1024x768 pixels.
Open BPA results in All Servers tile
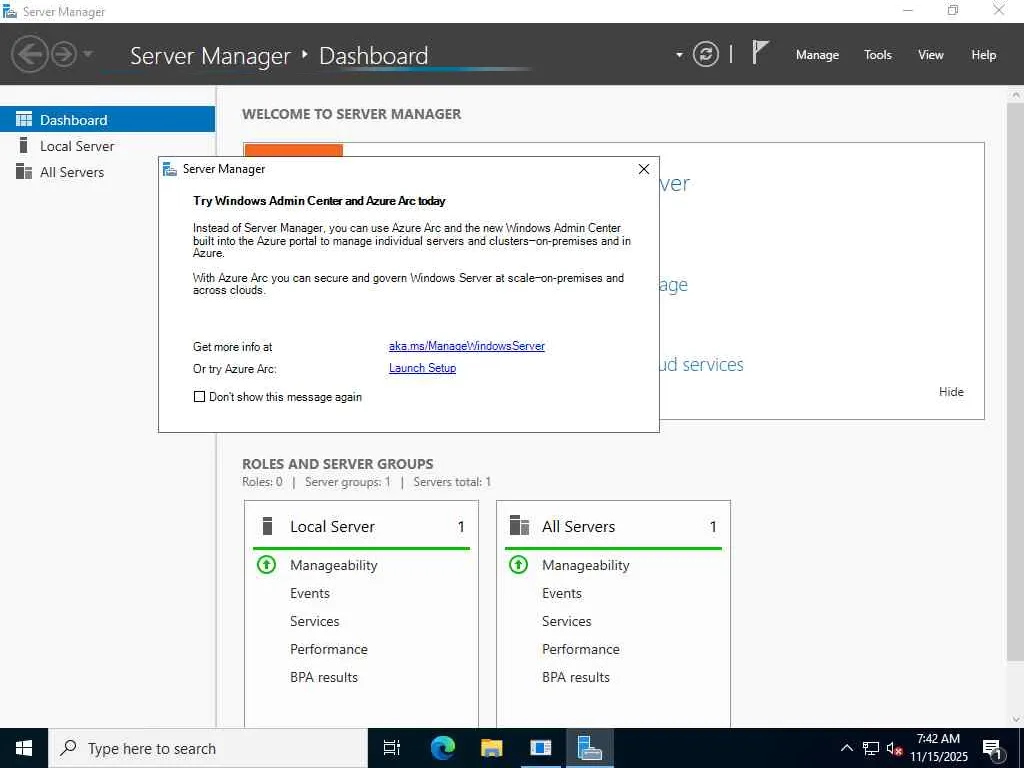[x=576, y=677]
